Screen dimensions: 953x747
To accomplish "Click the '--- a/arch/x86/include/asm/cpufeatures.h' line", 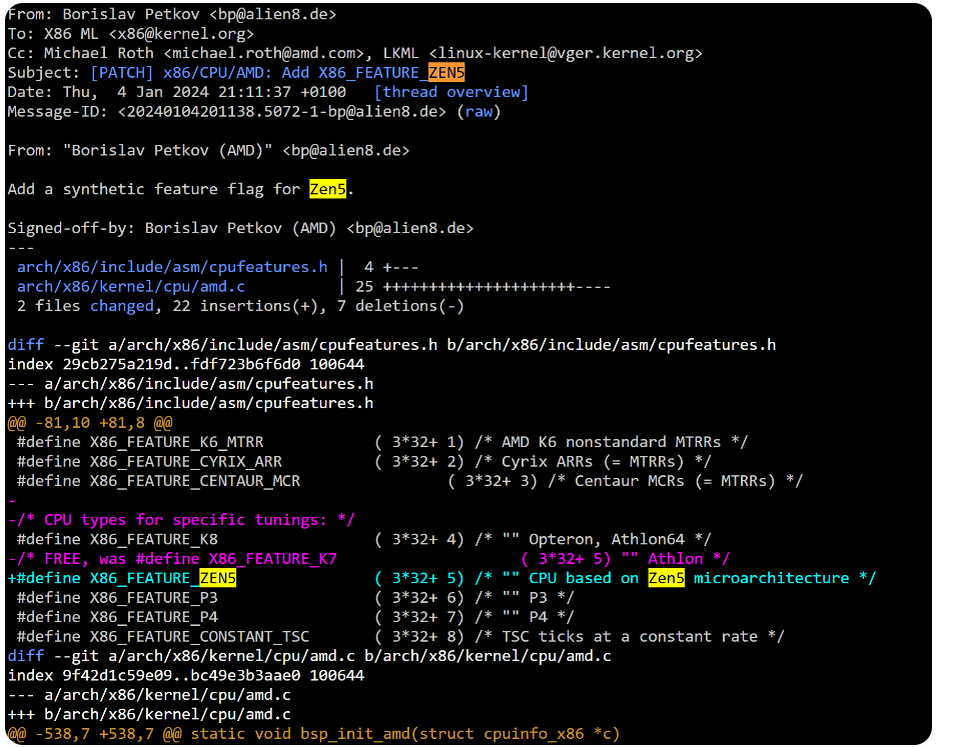I will (x=190, y=384).
